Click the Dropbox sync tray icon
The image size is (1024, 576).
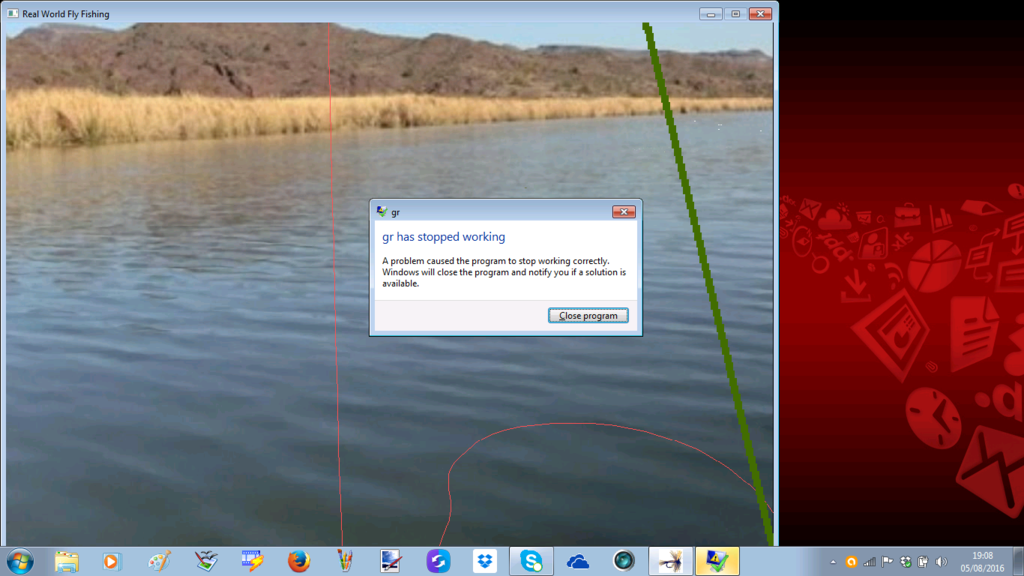click(905, 562)
